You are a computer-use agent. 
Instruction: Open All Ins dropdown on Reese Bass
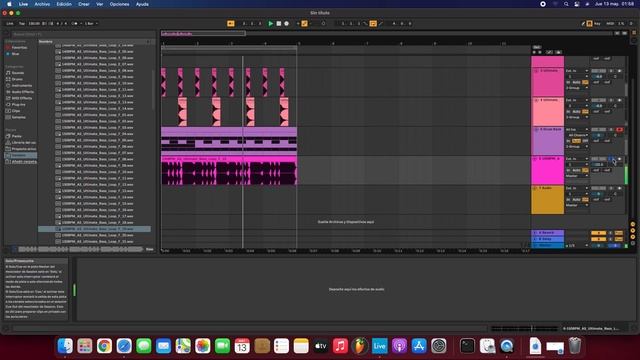click(x=577, y=129)
